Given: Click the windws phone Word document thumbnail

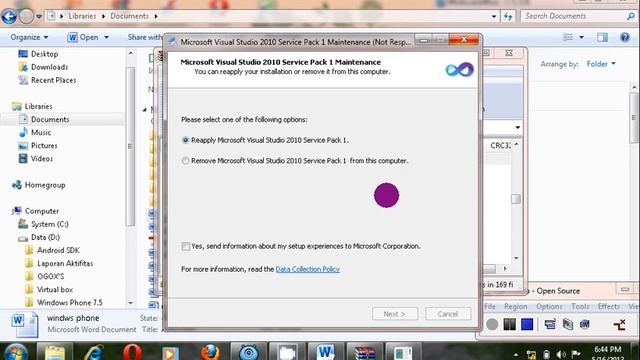Looking at the screenshot, I should (24, 324).
